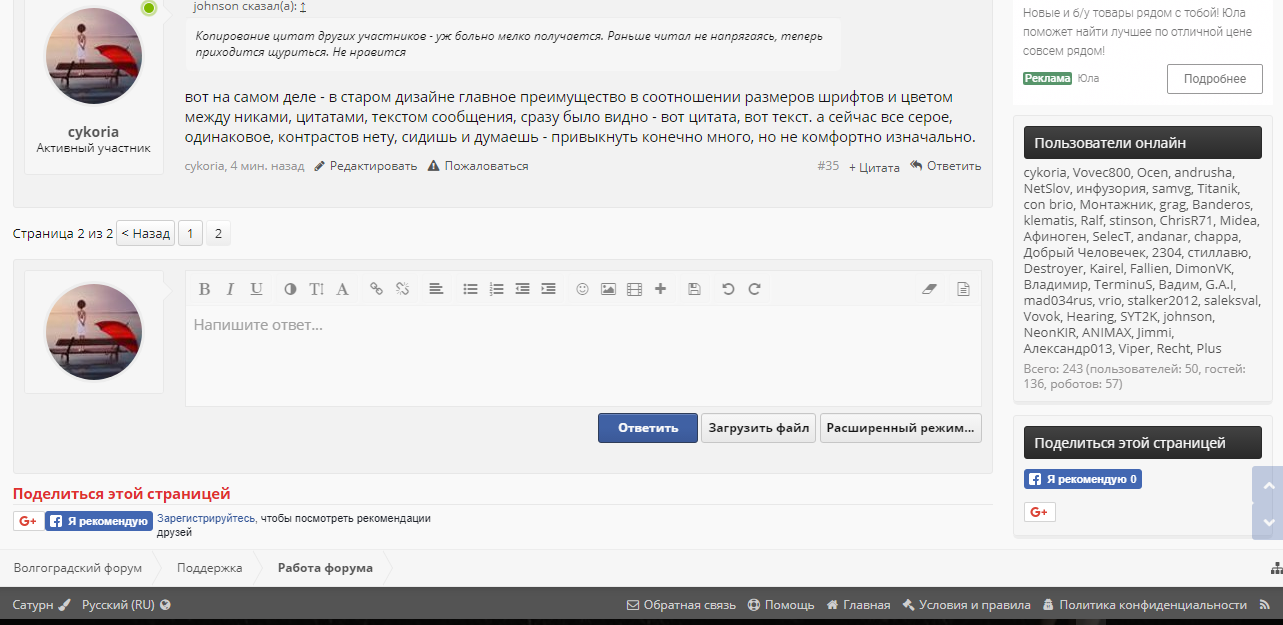Screen dimensions: 1283x625
Task: Open the smilies picker
Action: (582, 289)
